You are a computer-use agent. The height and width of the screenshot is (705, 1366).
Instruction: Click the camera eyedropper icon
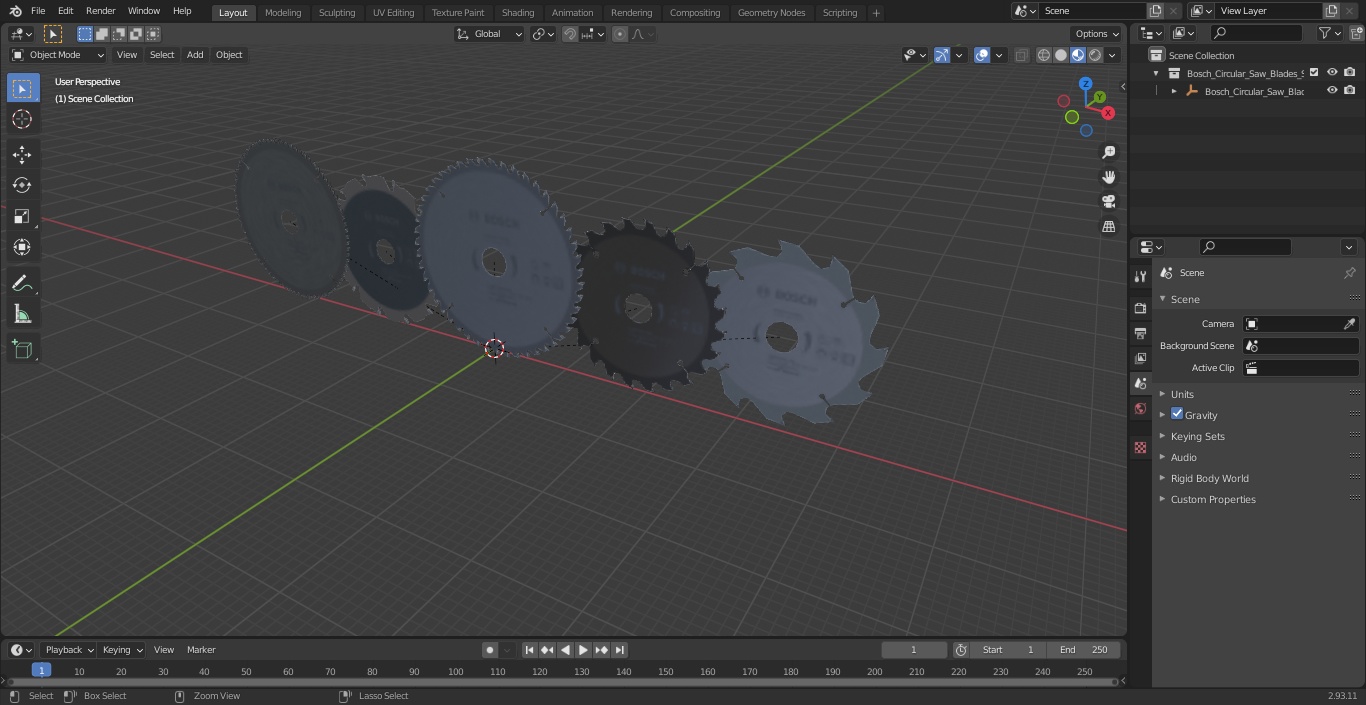point(1349,324)
